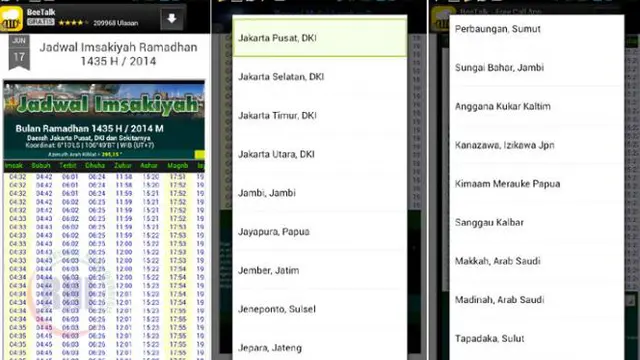Open the BeeTalk app icon in ad banner
The height and width of the screenshot is (360, 640).
point(11,19)
